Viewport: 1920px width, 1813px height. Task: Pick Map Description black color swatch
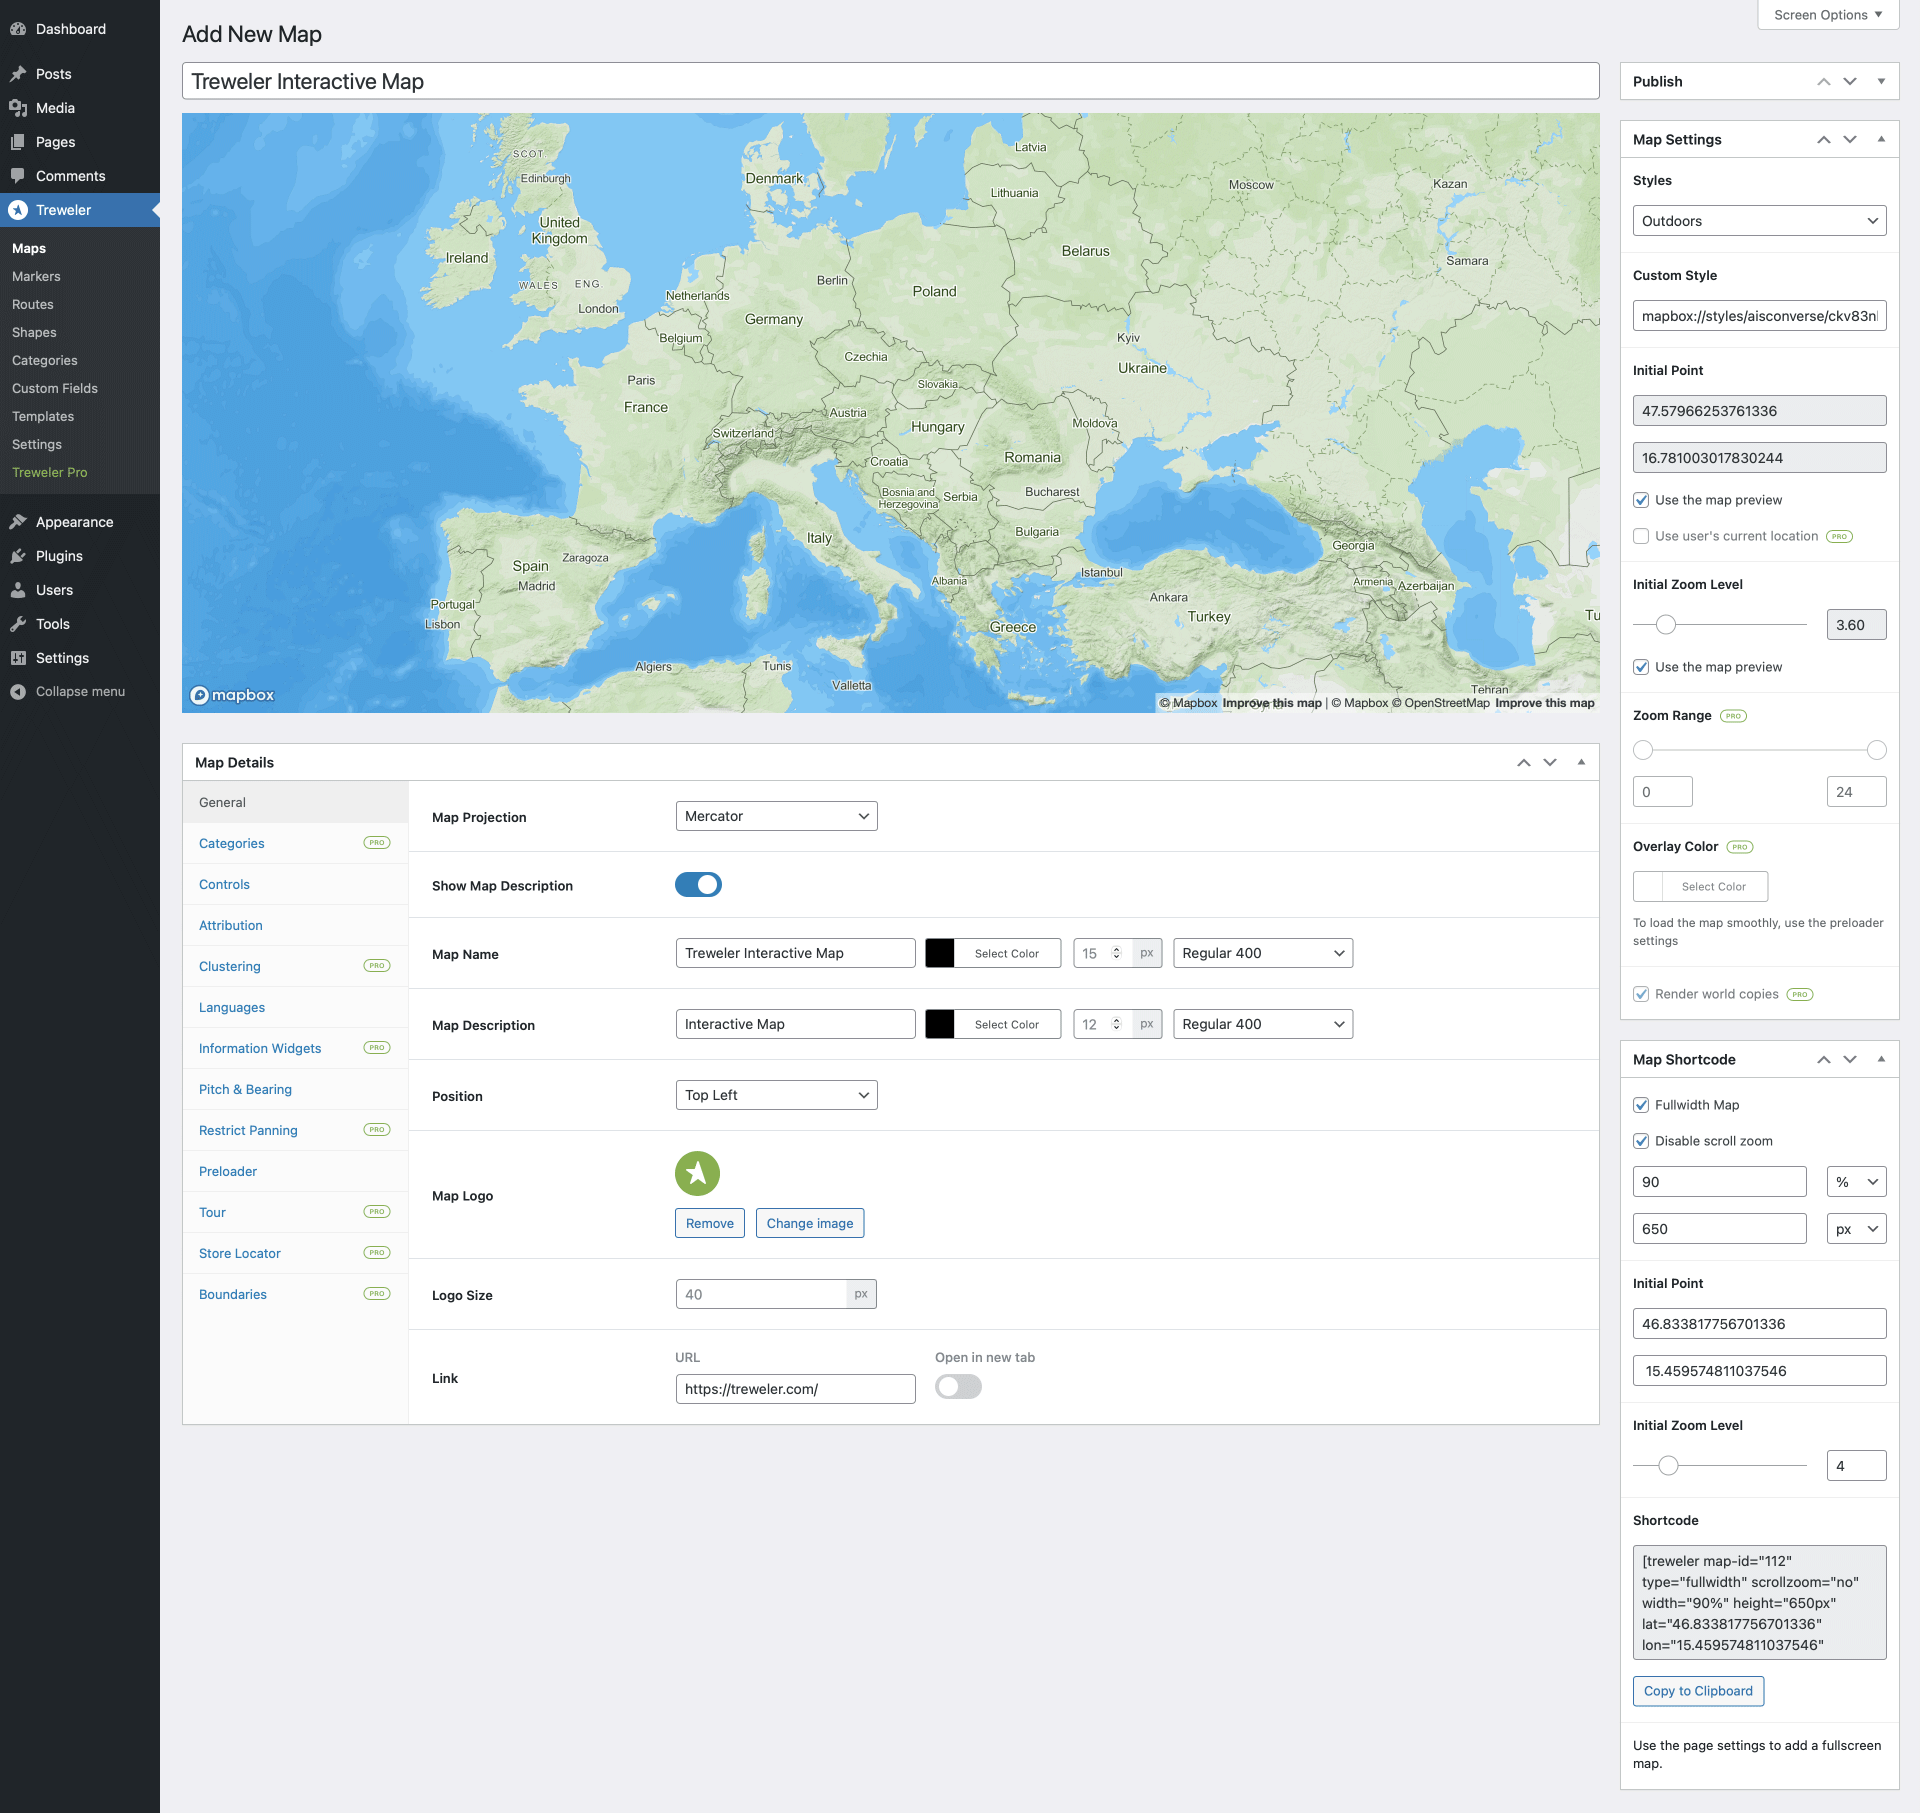[x=940, y=1024]
